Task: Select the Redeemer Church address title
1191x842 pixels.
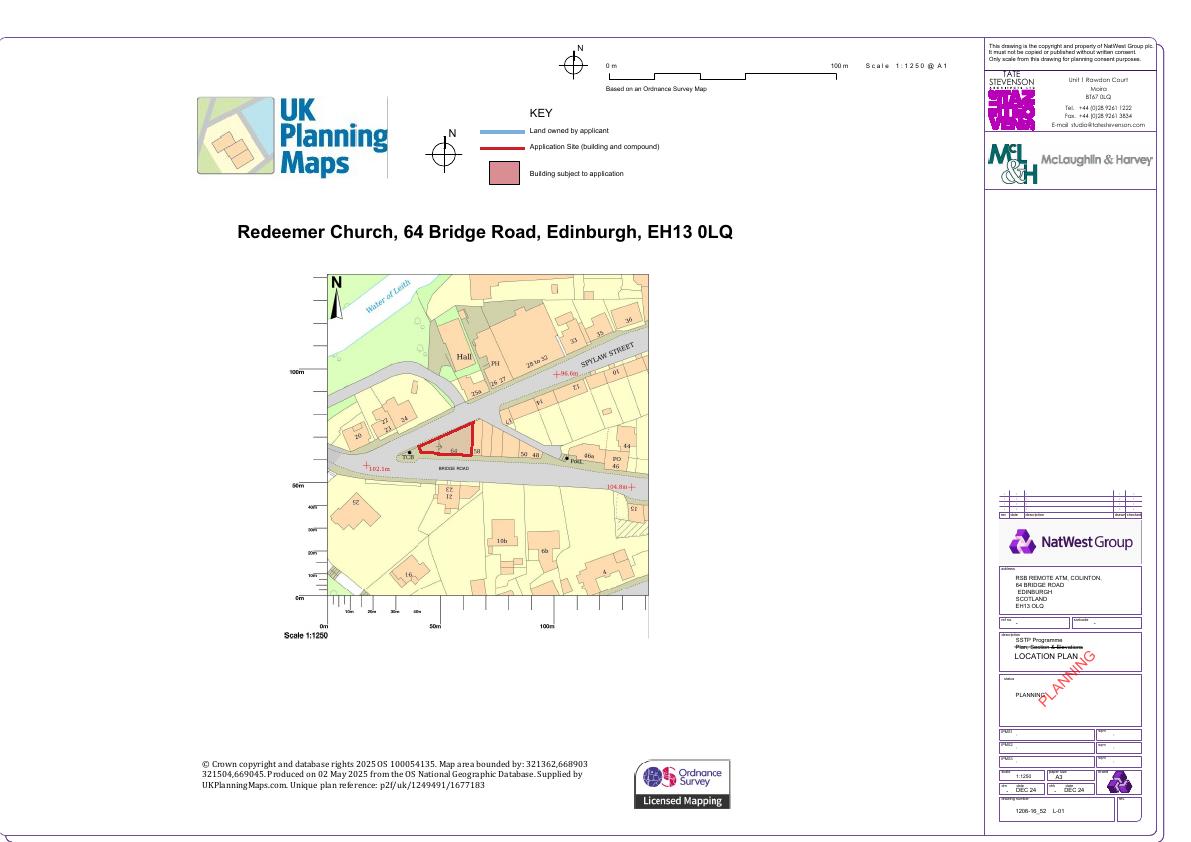Action: point(485,232)
